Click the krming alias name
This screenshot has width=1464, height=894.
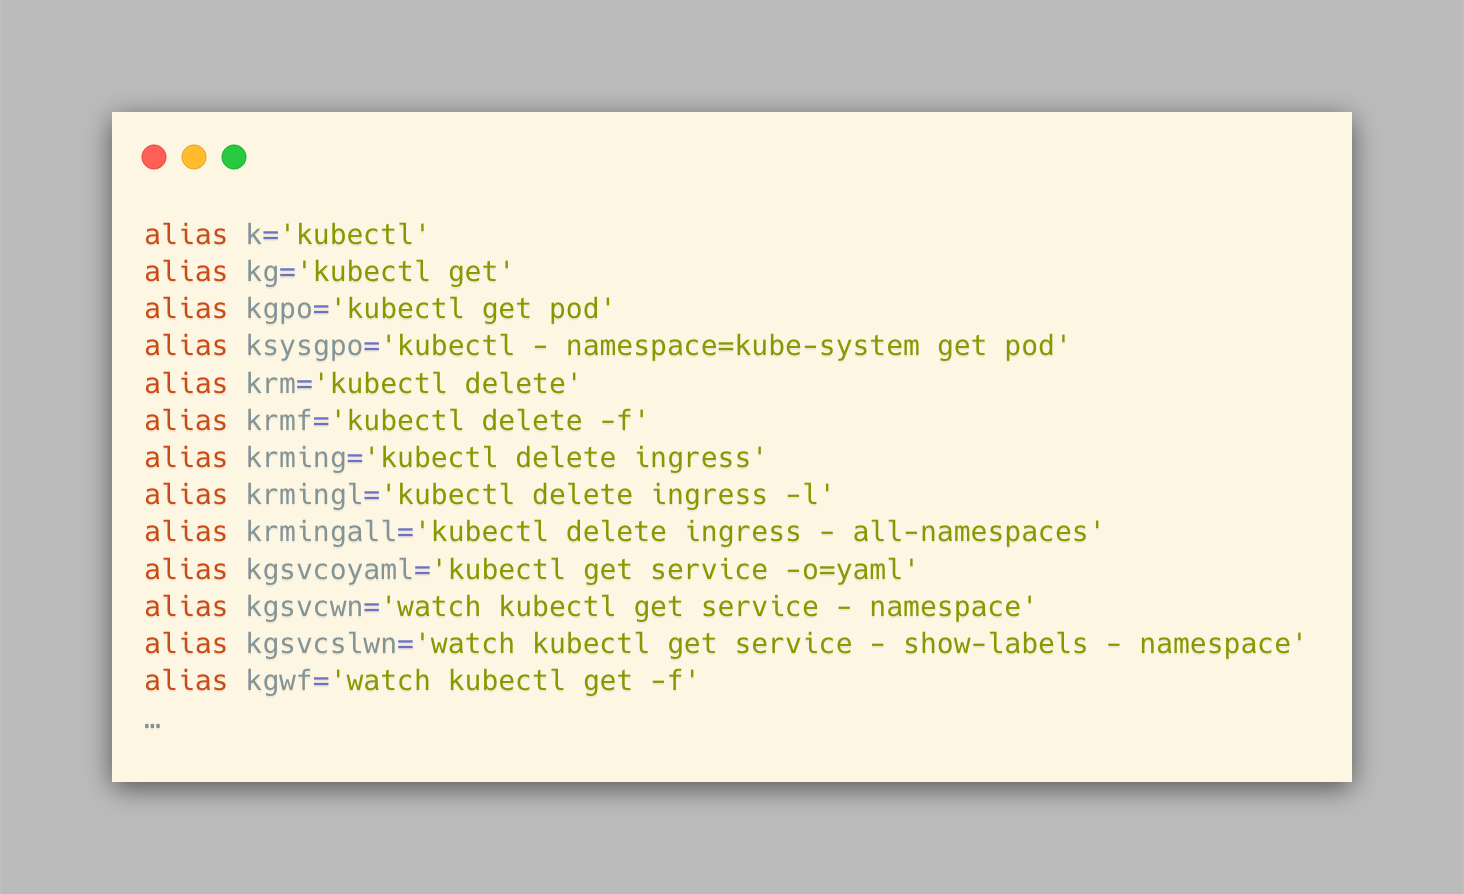tap(296, 458)
